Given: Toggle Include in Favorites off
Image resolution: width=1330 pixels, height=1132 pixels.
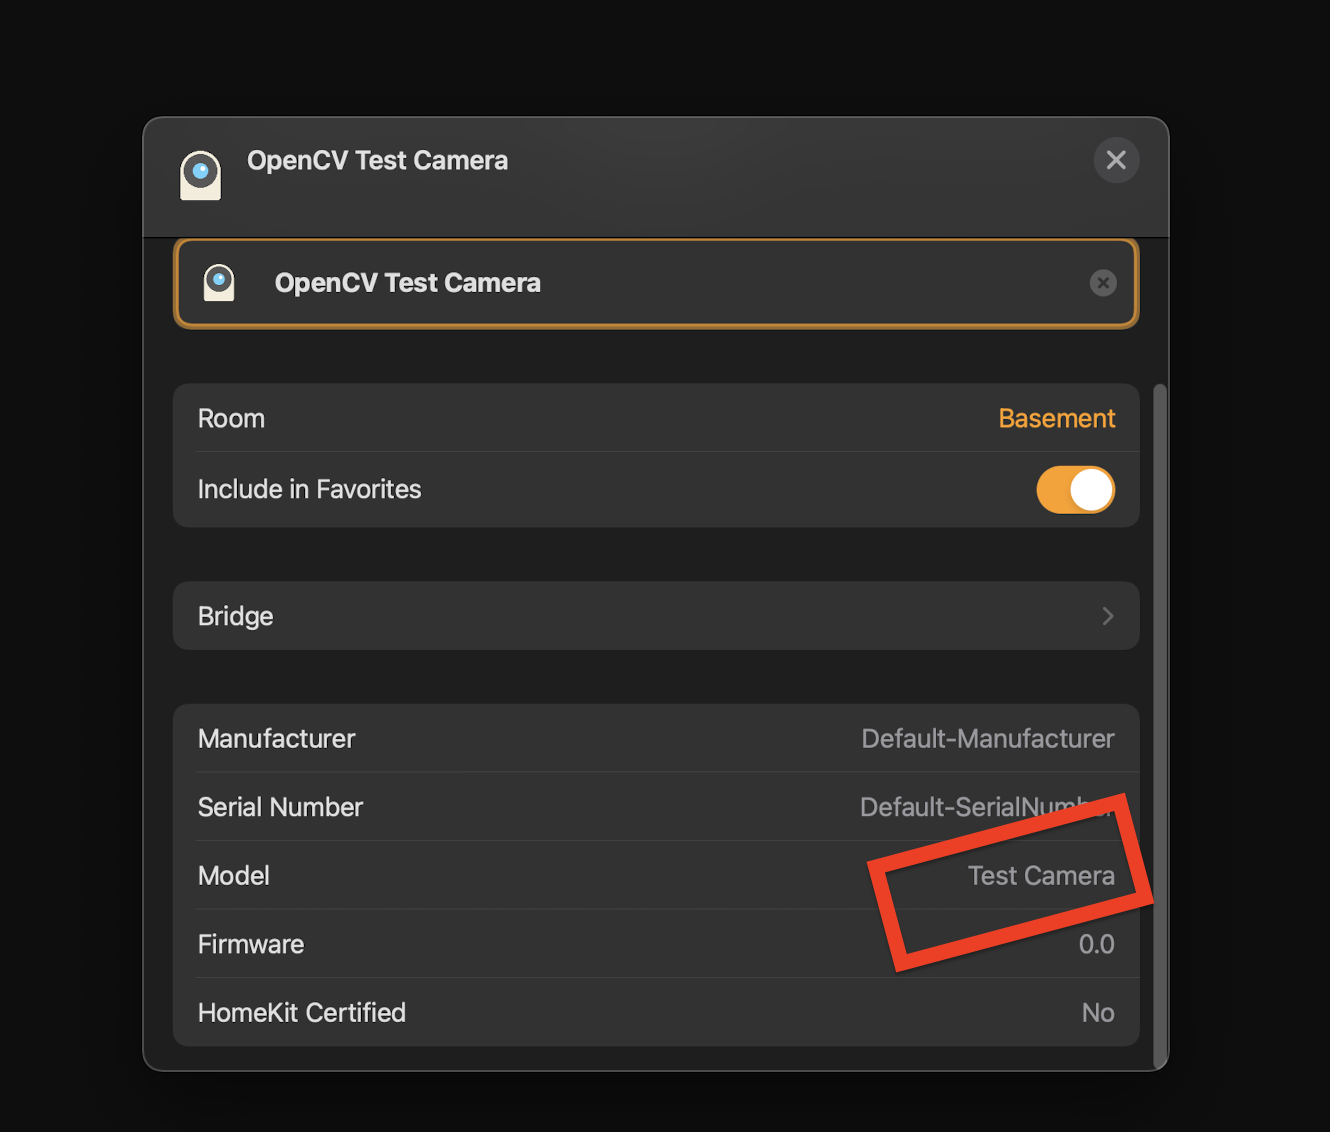Looking at the screenshot, I should point(1075,490).
